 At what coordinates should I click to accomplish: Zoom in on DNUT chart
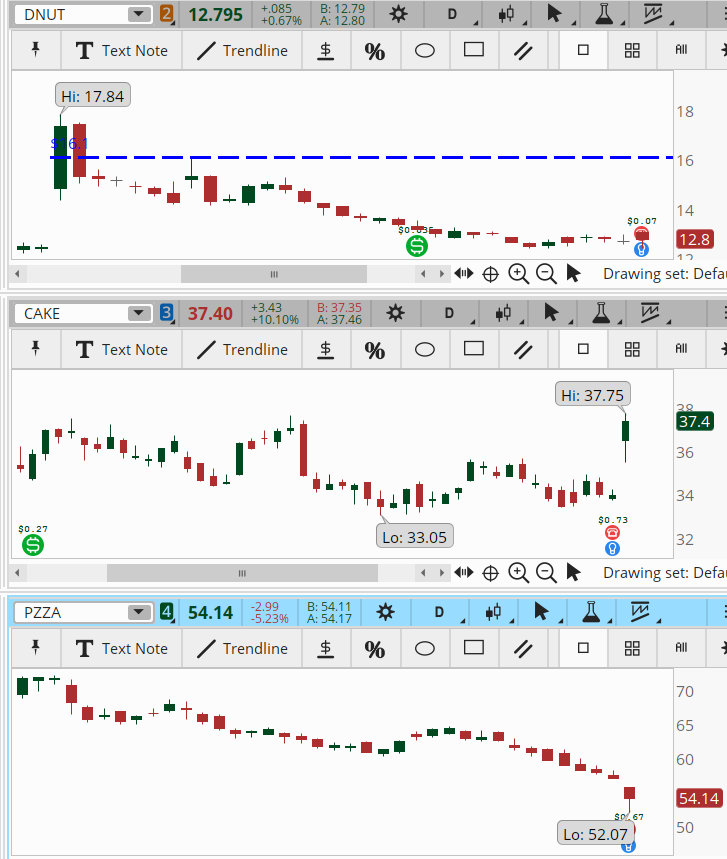[x=518, y=273]
